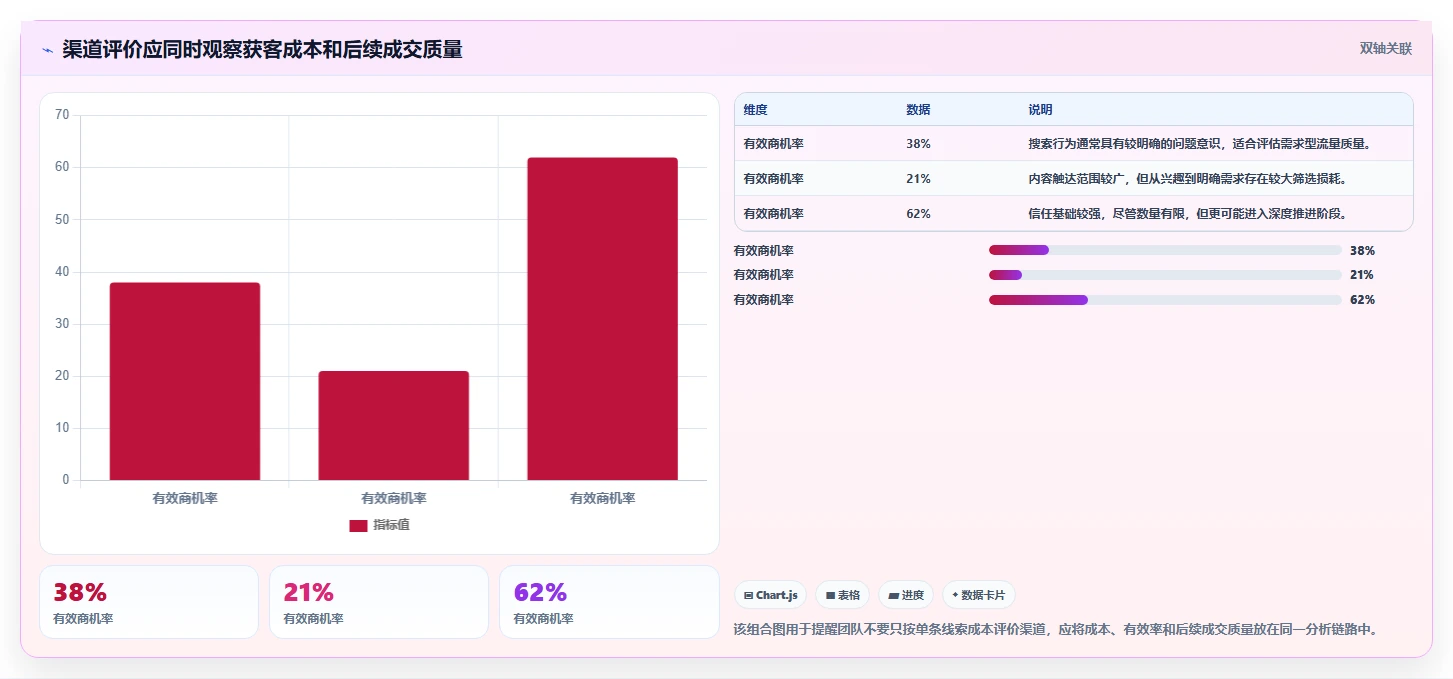Click the 维度 table column header
The image size is (1453, 679).
(755, 110)
